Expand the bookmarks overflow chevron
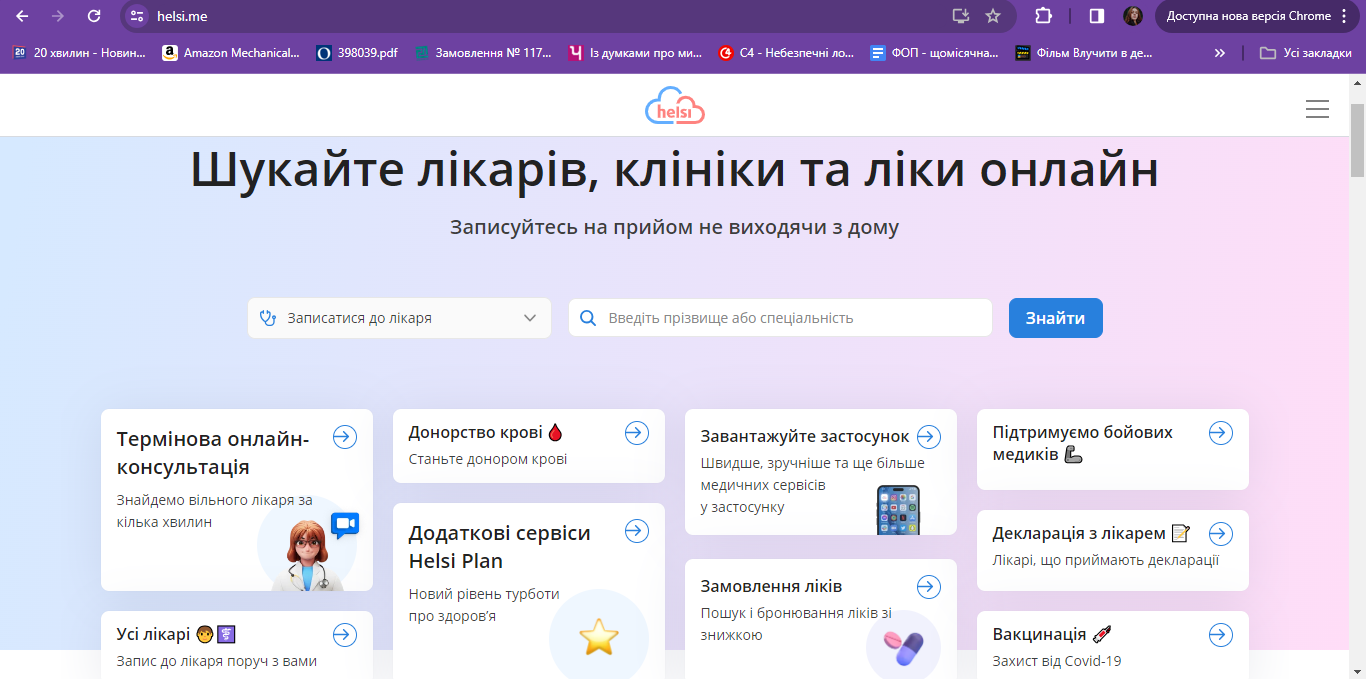The height and width of the screenshot is (679, 1366). pos(1218,52)
